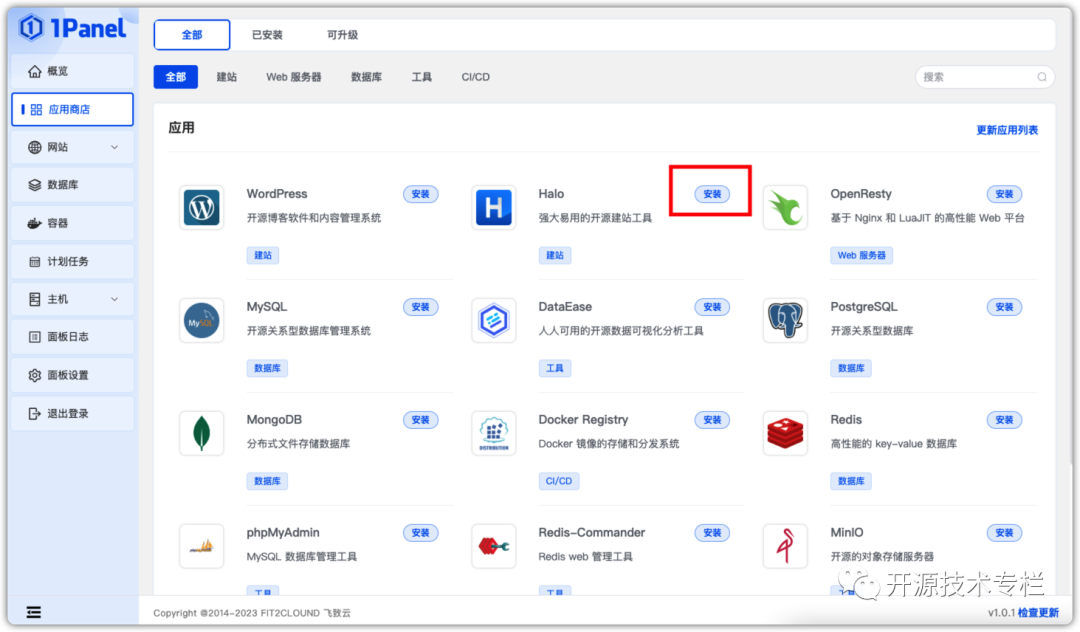This screenshot has width=1080, height=632.
Task: Click CI/CD tag under Docker Registry
Action: click(x=559, y=481)
